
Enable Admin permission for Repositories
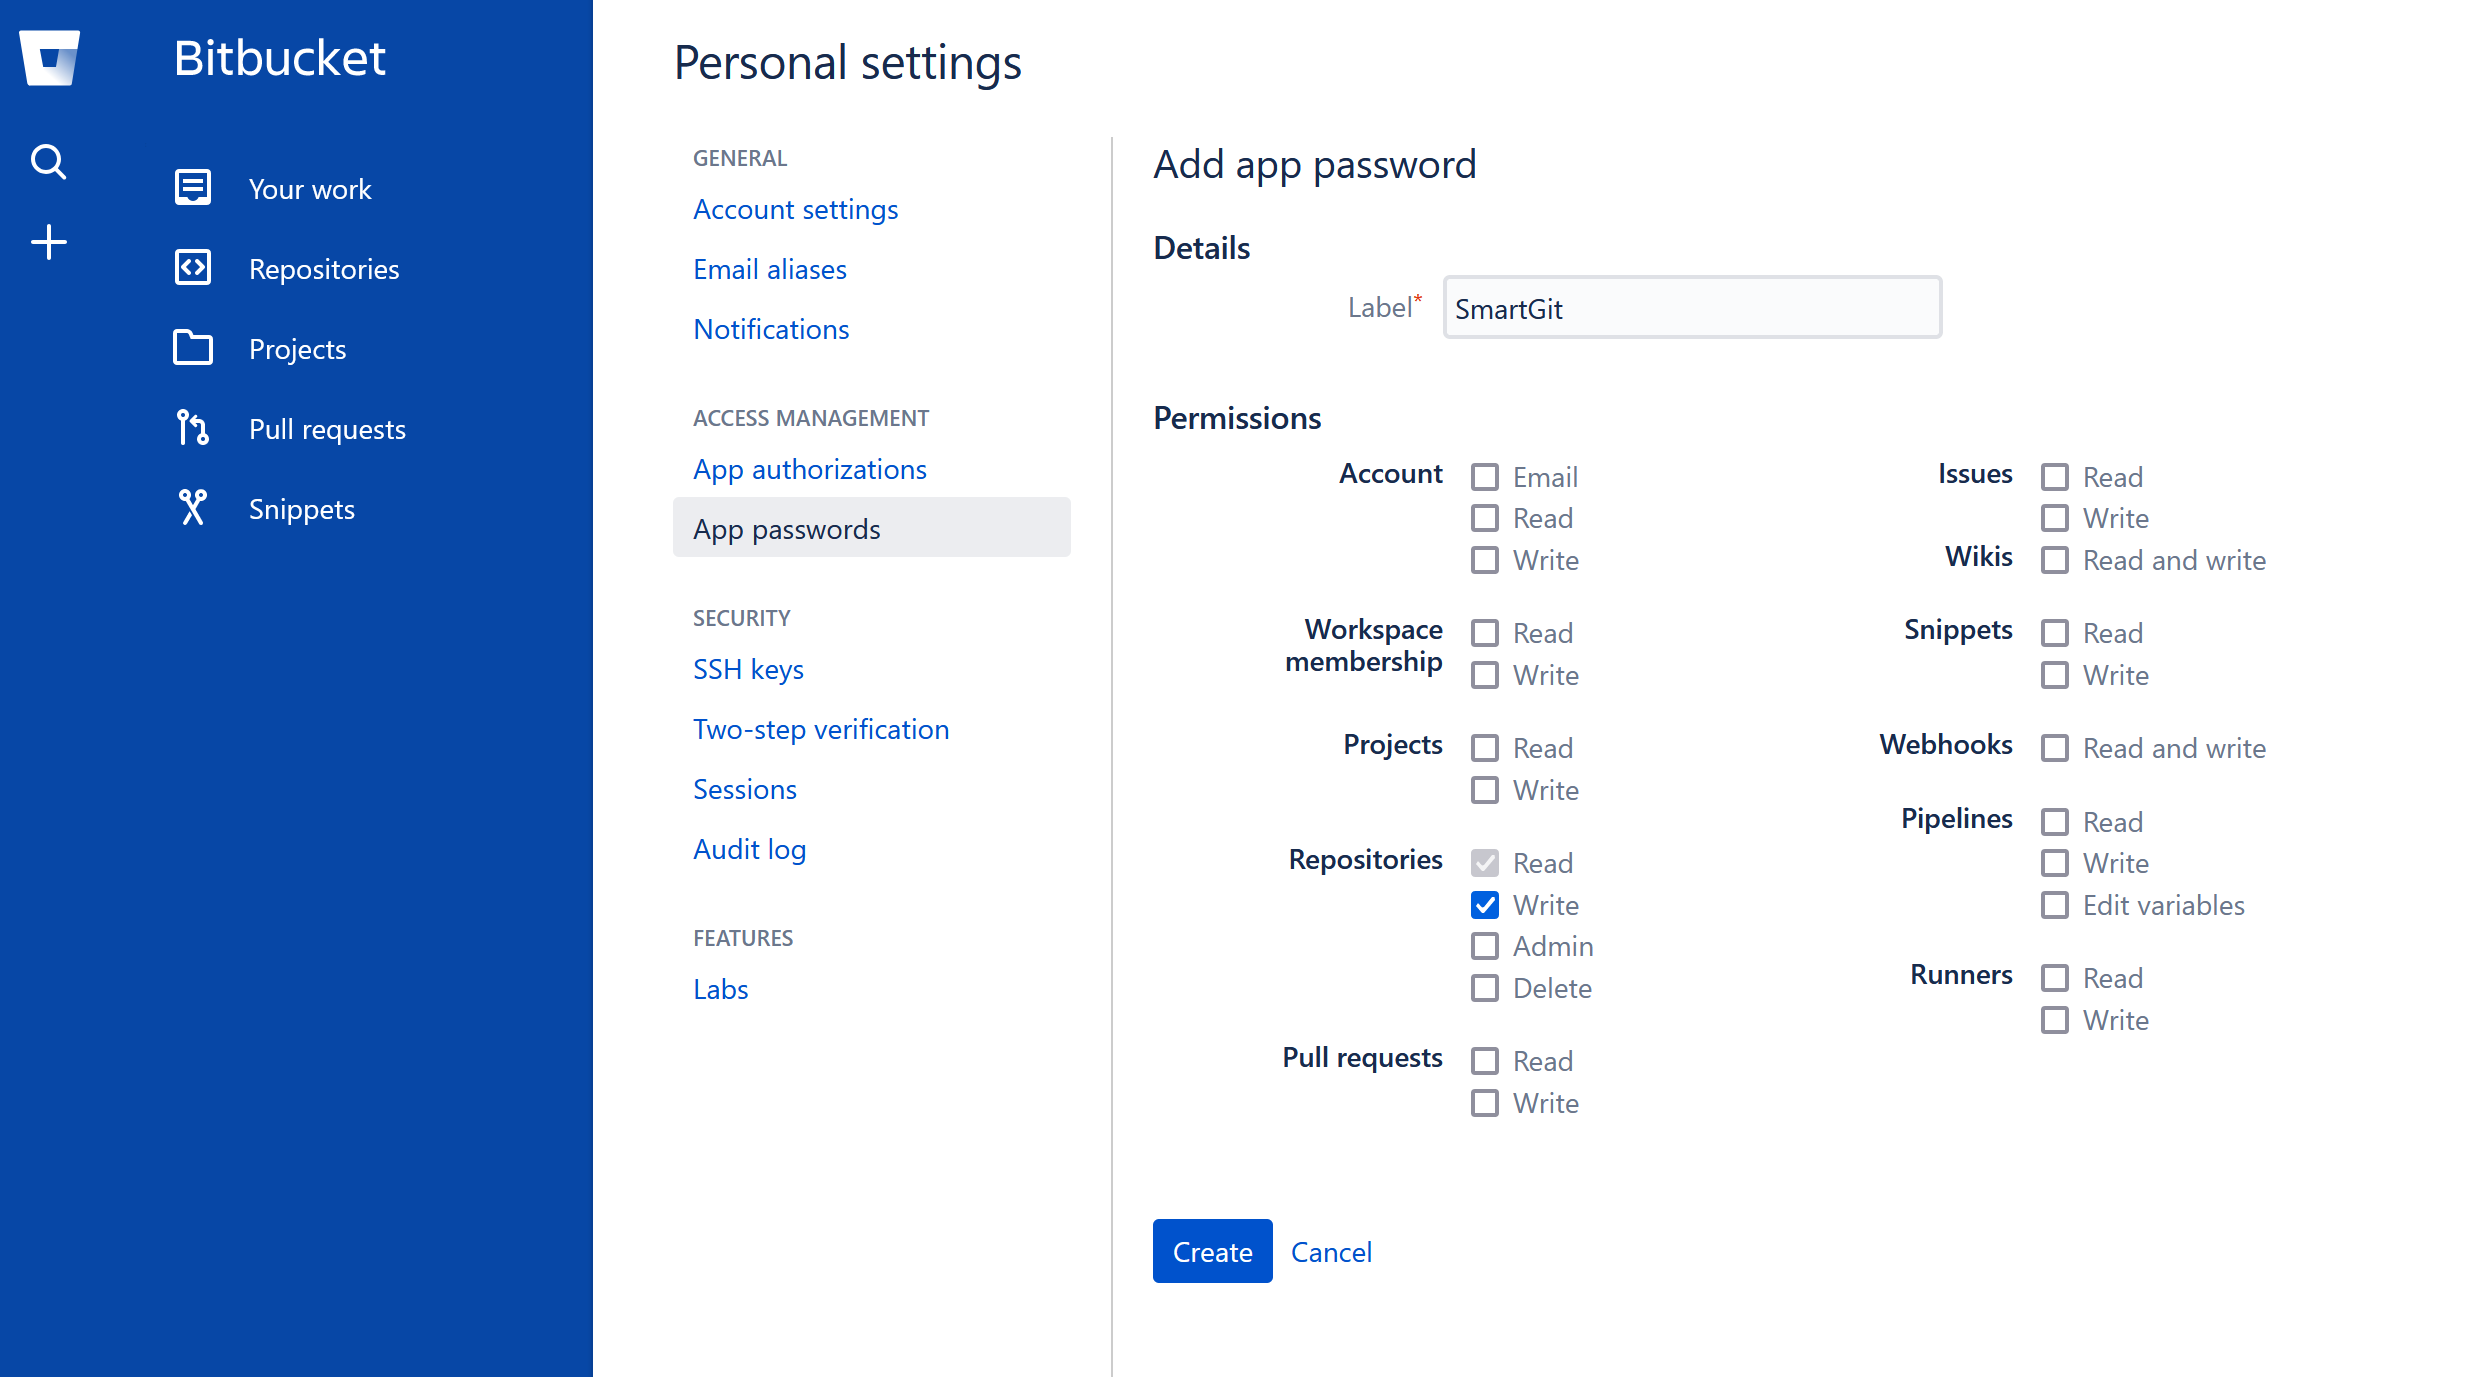1485,946
